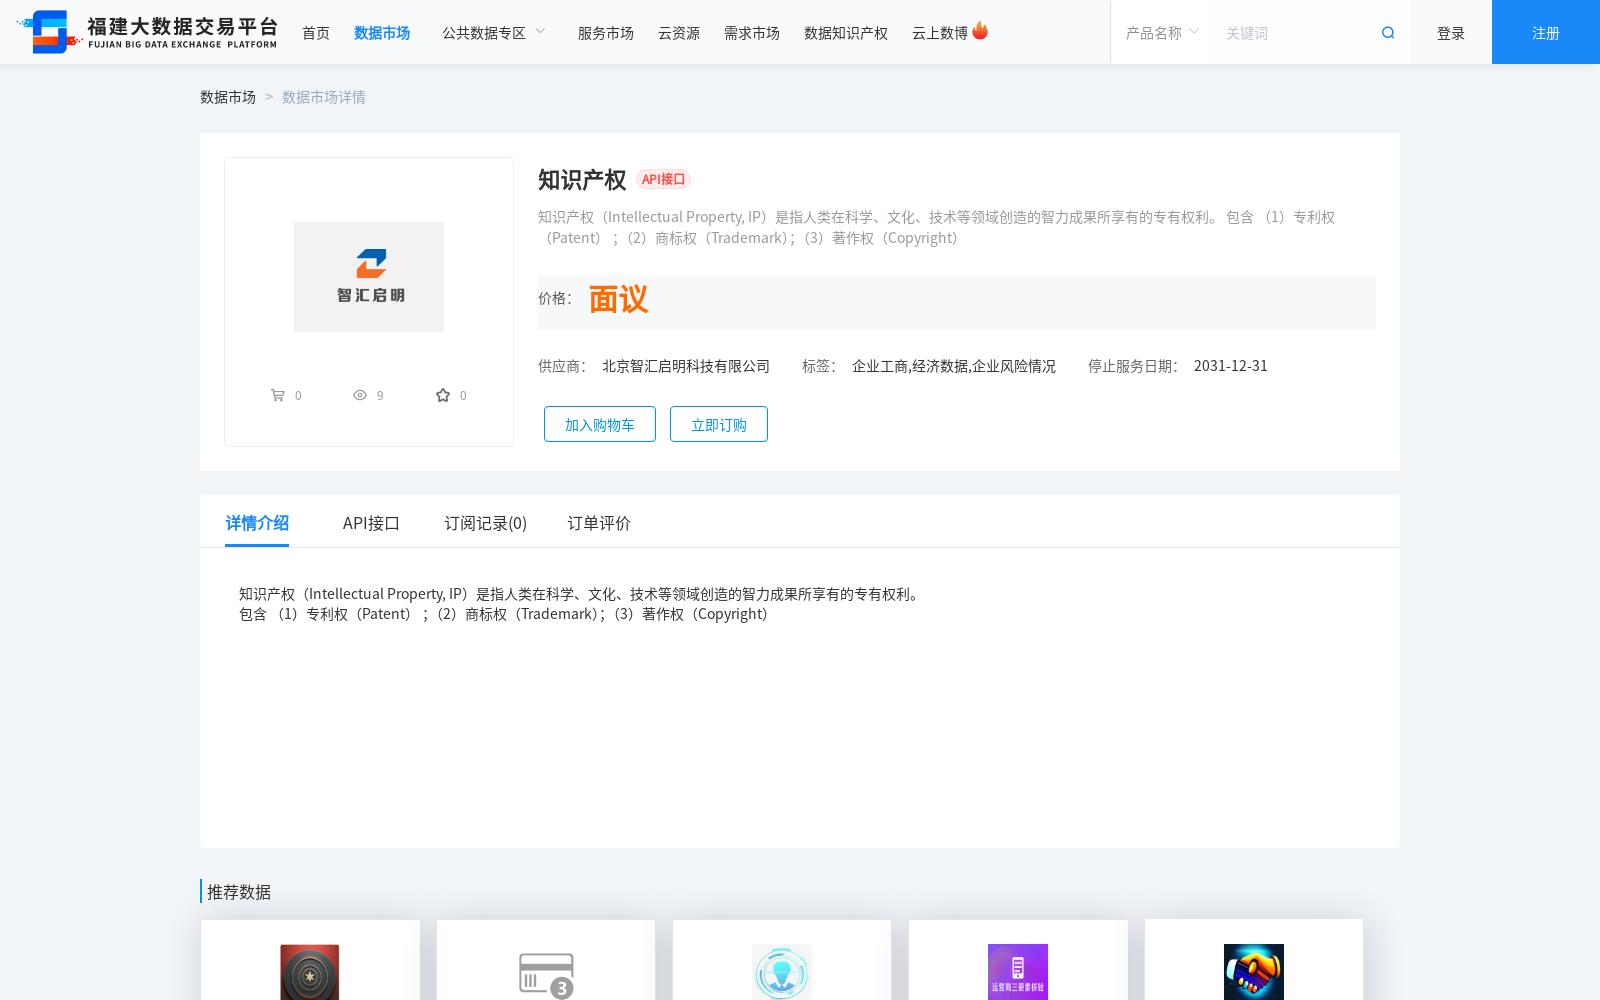Switch to the 订阅记录(0) tab
Viewport: 1600px width, 1000px height.
[486, 523]
